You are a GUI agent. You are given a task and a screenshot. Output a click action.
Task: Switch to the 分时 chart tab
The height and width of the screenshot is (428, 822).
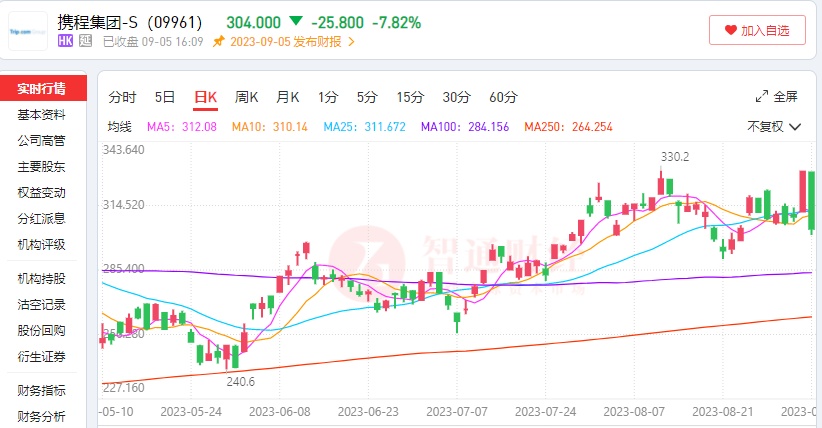pyautogui.click(x=122, y=97)
